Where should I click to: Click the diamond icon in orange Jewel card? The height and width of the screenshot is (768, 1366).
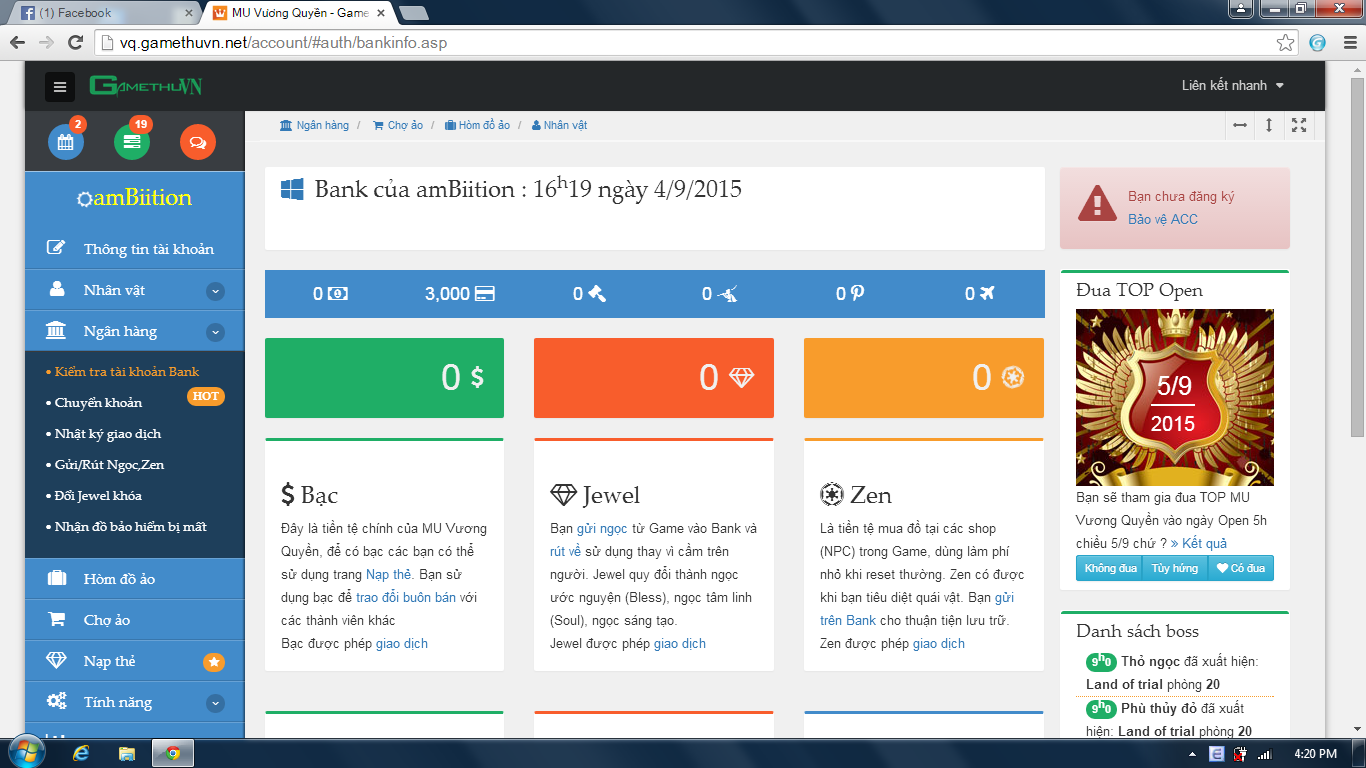[741, 377]
